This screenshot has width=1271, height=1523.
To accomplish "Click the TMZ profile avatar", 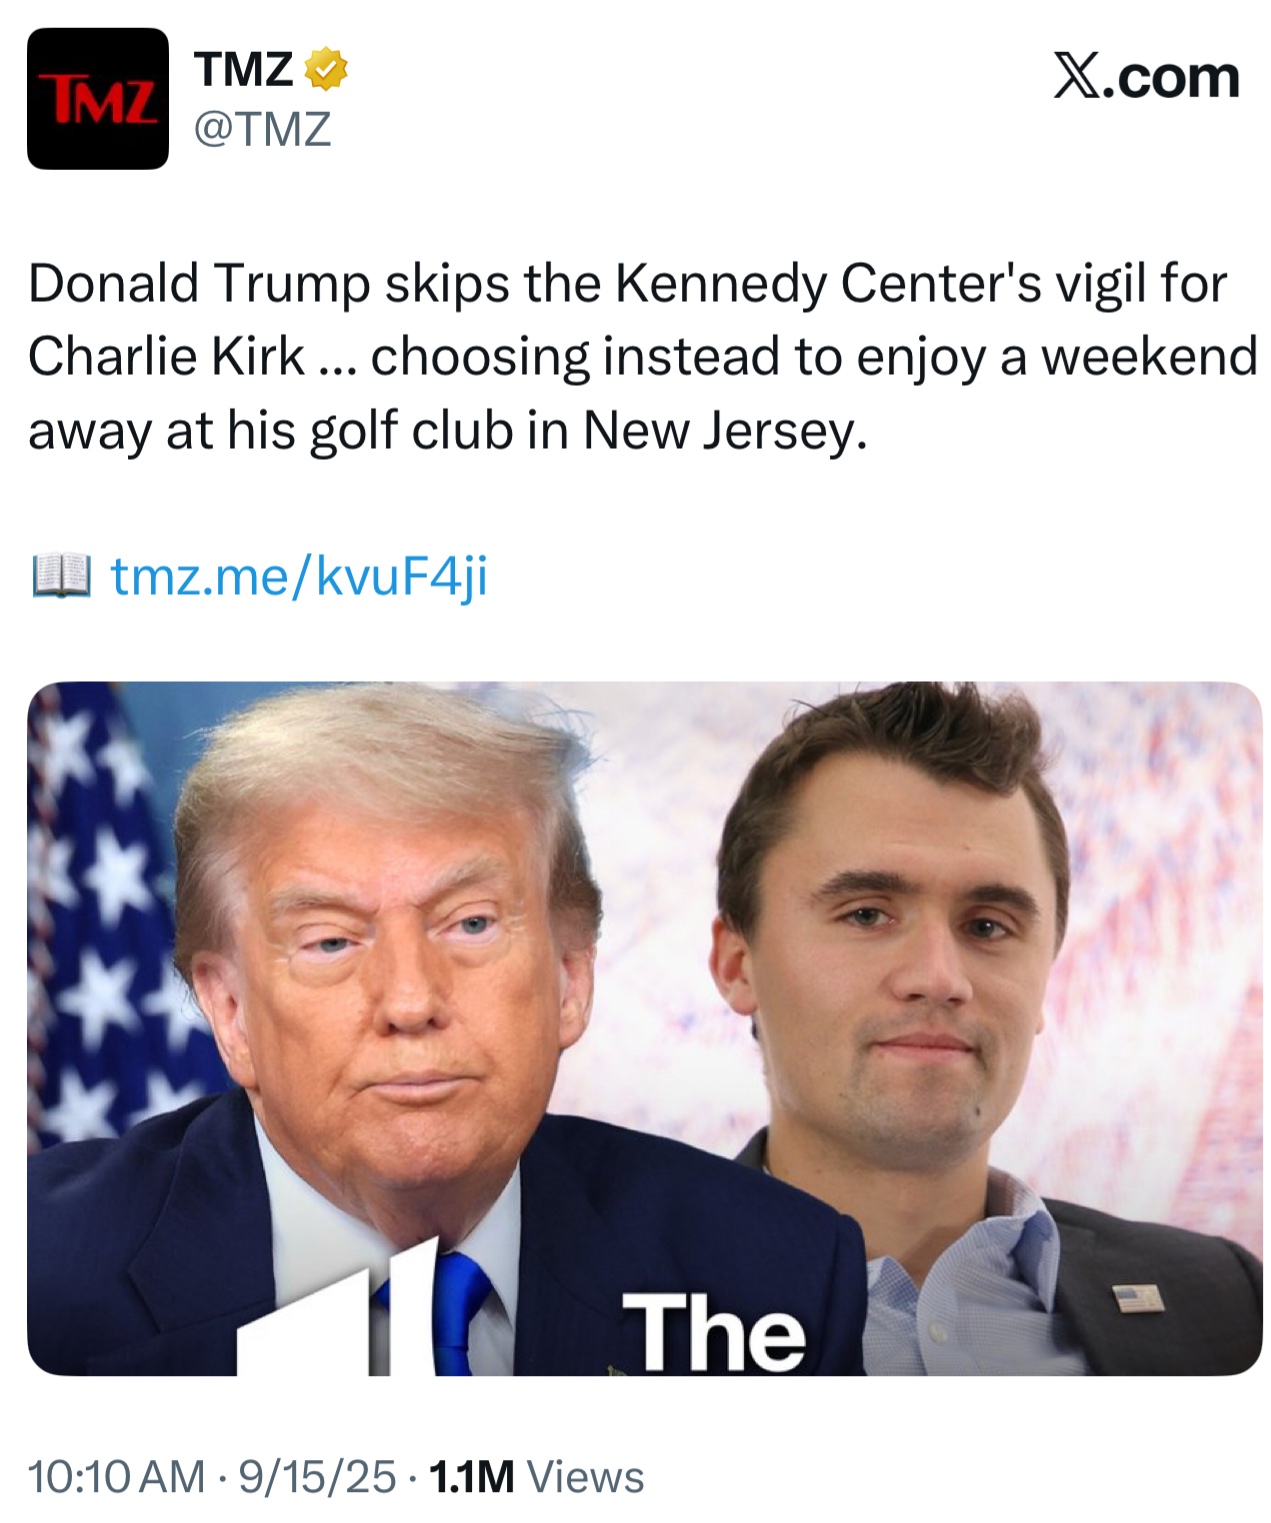I will [x=98, y=99].
